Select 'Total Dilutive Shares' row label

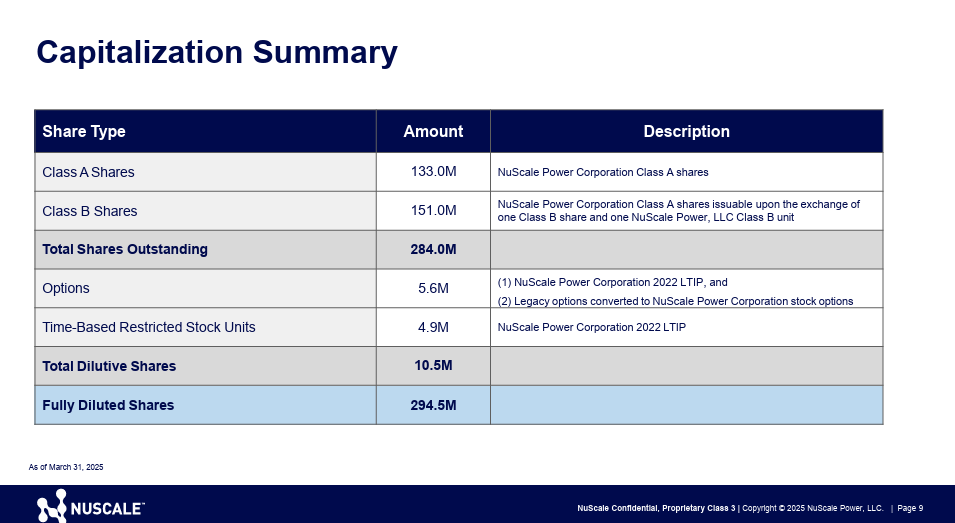point(109,367)
